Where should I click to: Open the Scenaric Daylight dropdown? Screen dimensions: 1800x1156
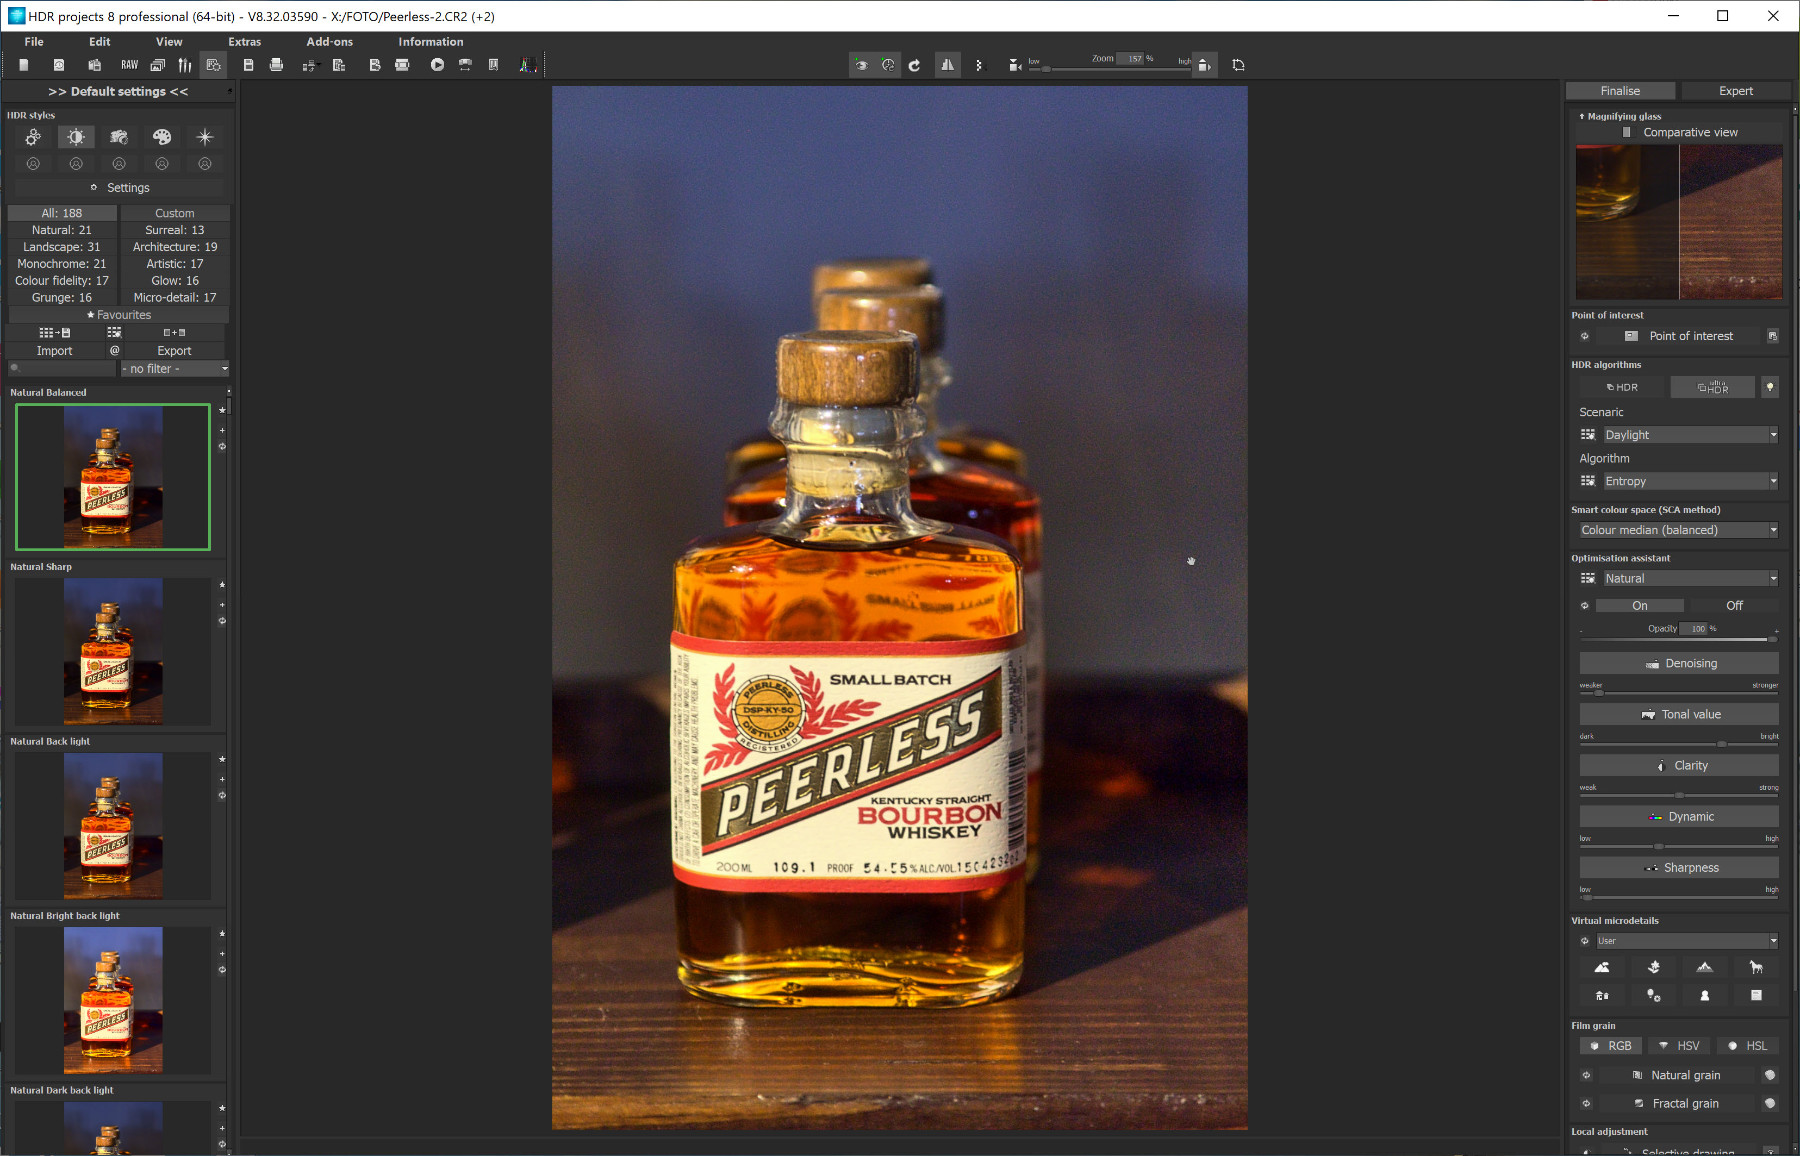[1689, 435]
